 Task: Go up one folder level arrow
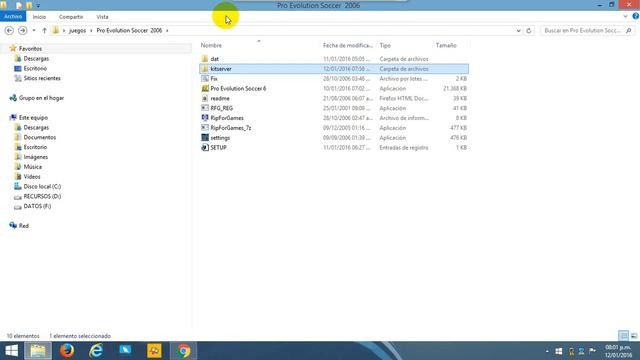[x=44, y=31]
